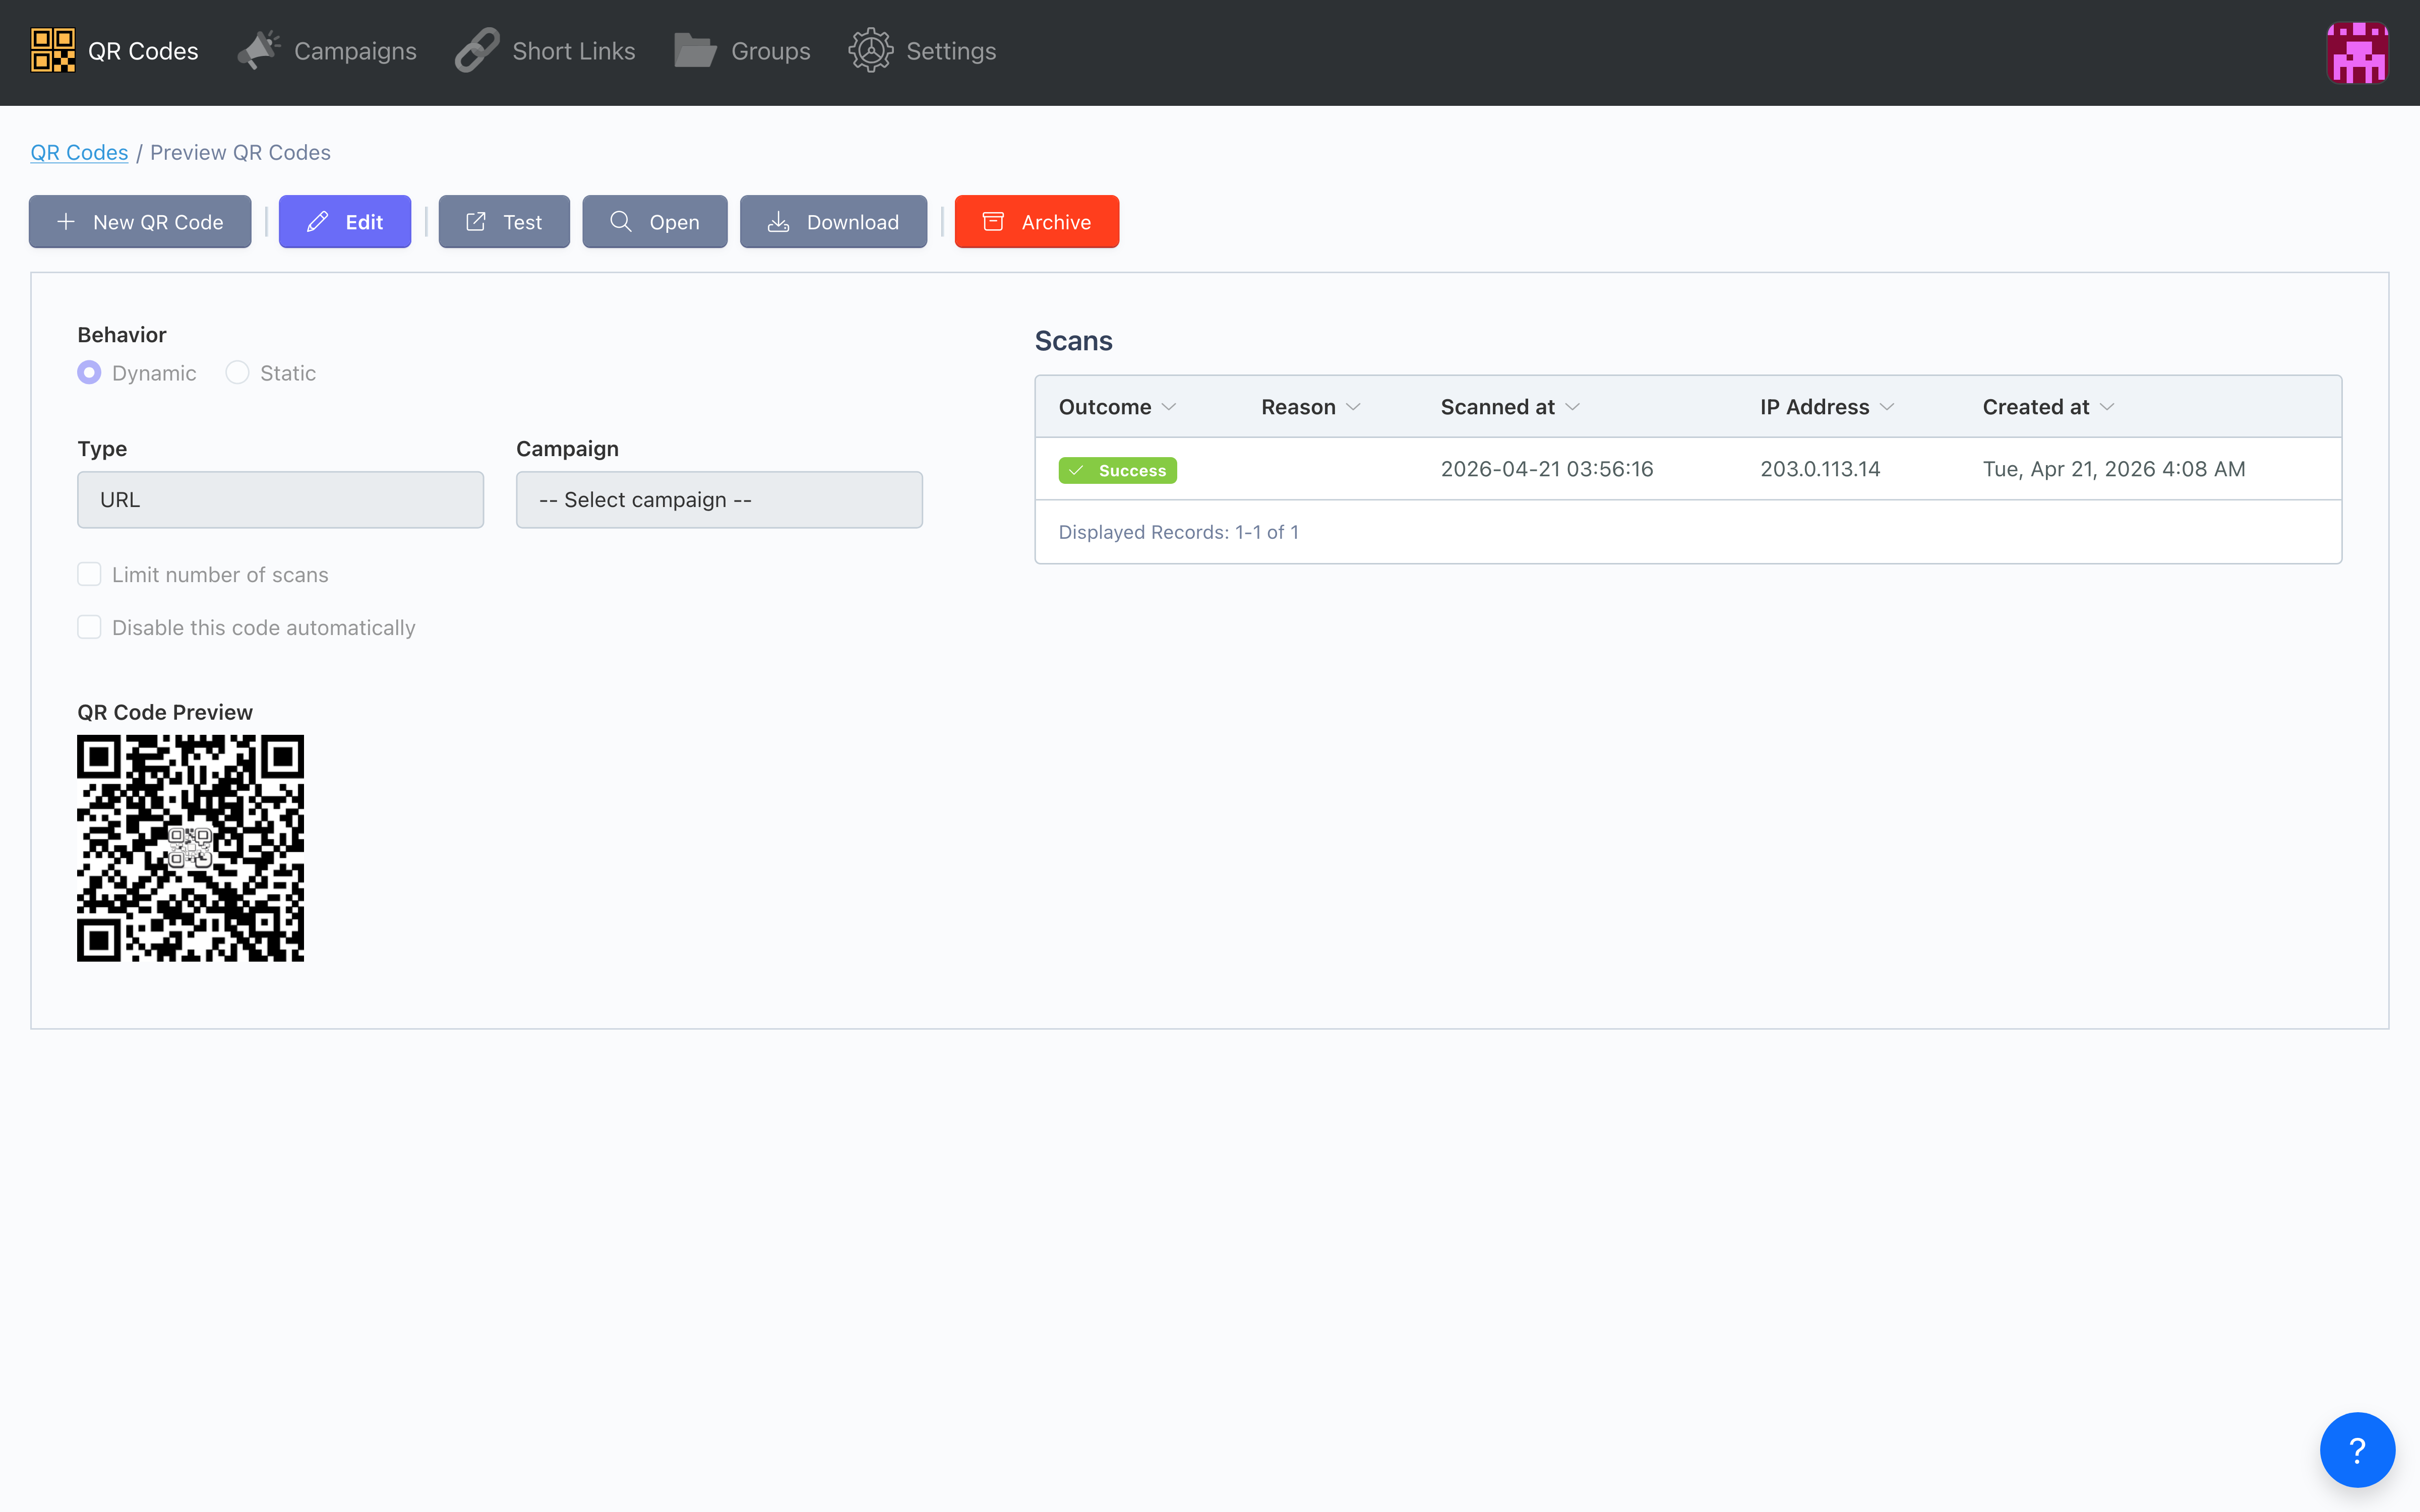This screenshot has width=2420, height=1512.
Task: Click the Reason column header label
Action: (1298, 407)
